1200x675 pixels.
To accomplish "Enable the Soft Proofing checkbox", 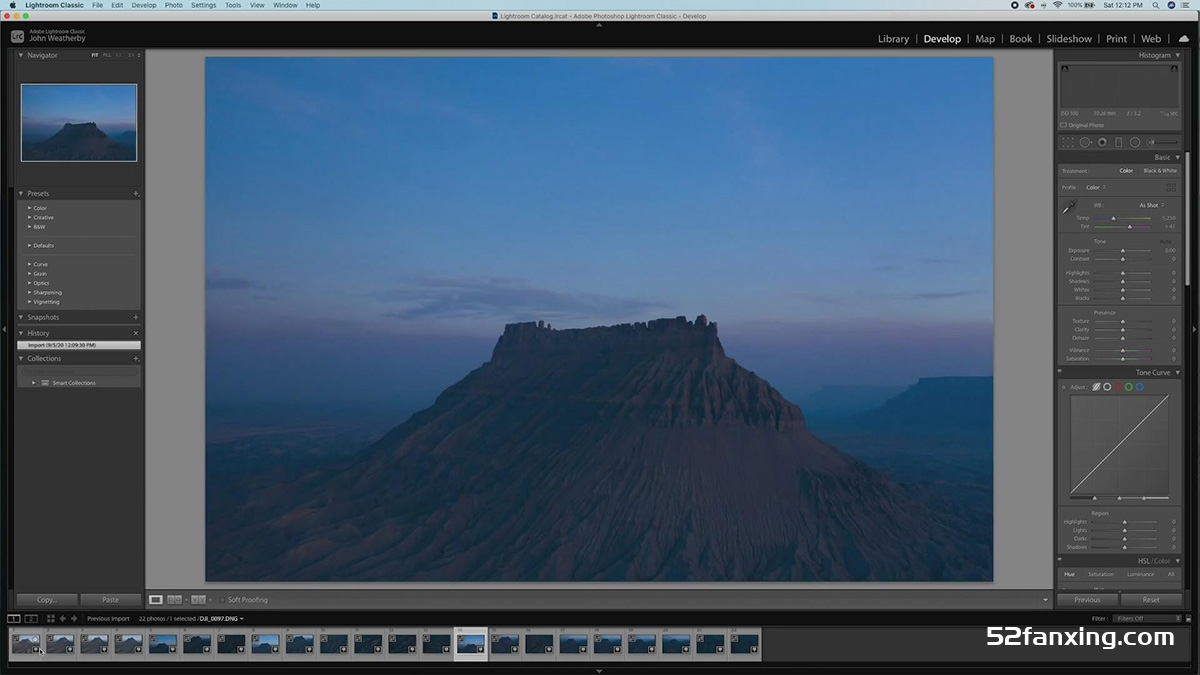I will [222, 600].
